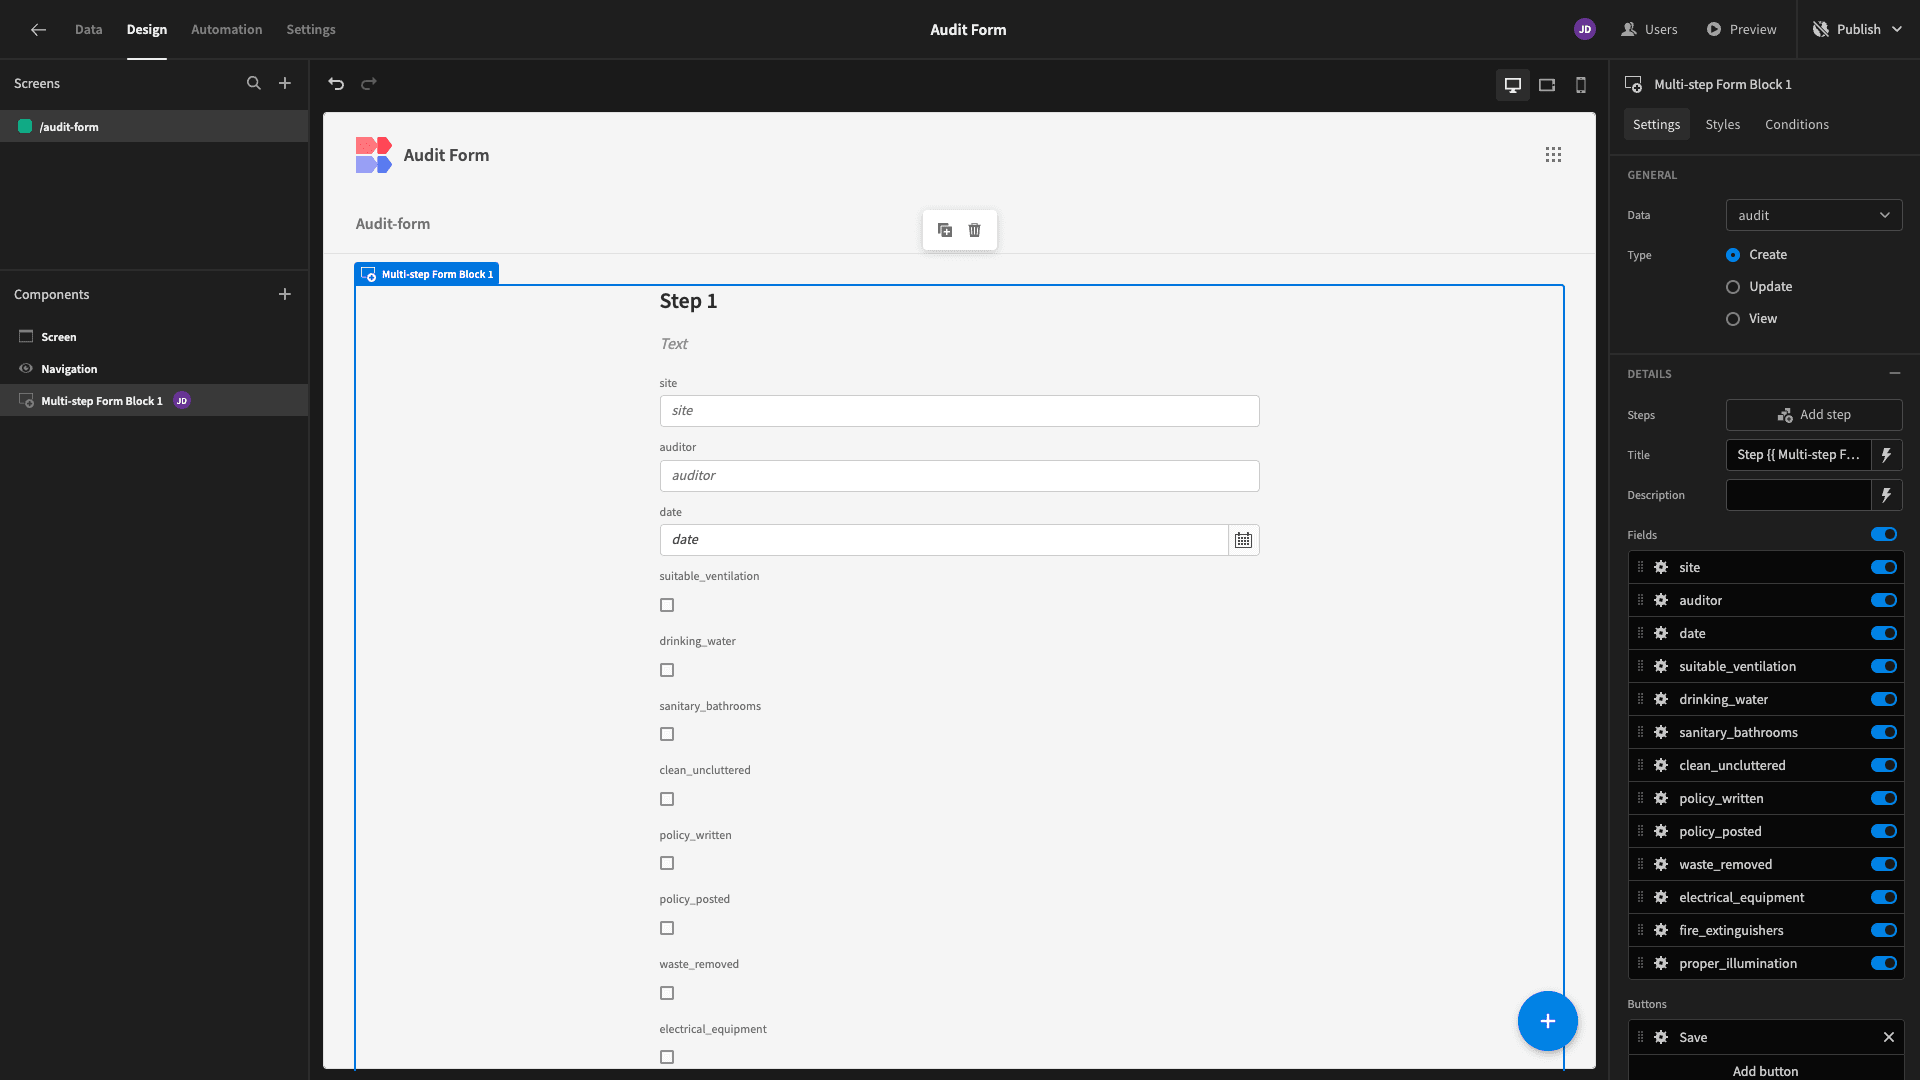Click the delete form block icon
Image resolution: width=1920 pixels, height=1080 pixels.
[975, 229]
